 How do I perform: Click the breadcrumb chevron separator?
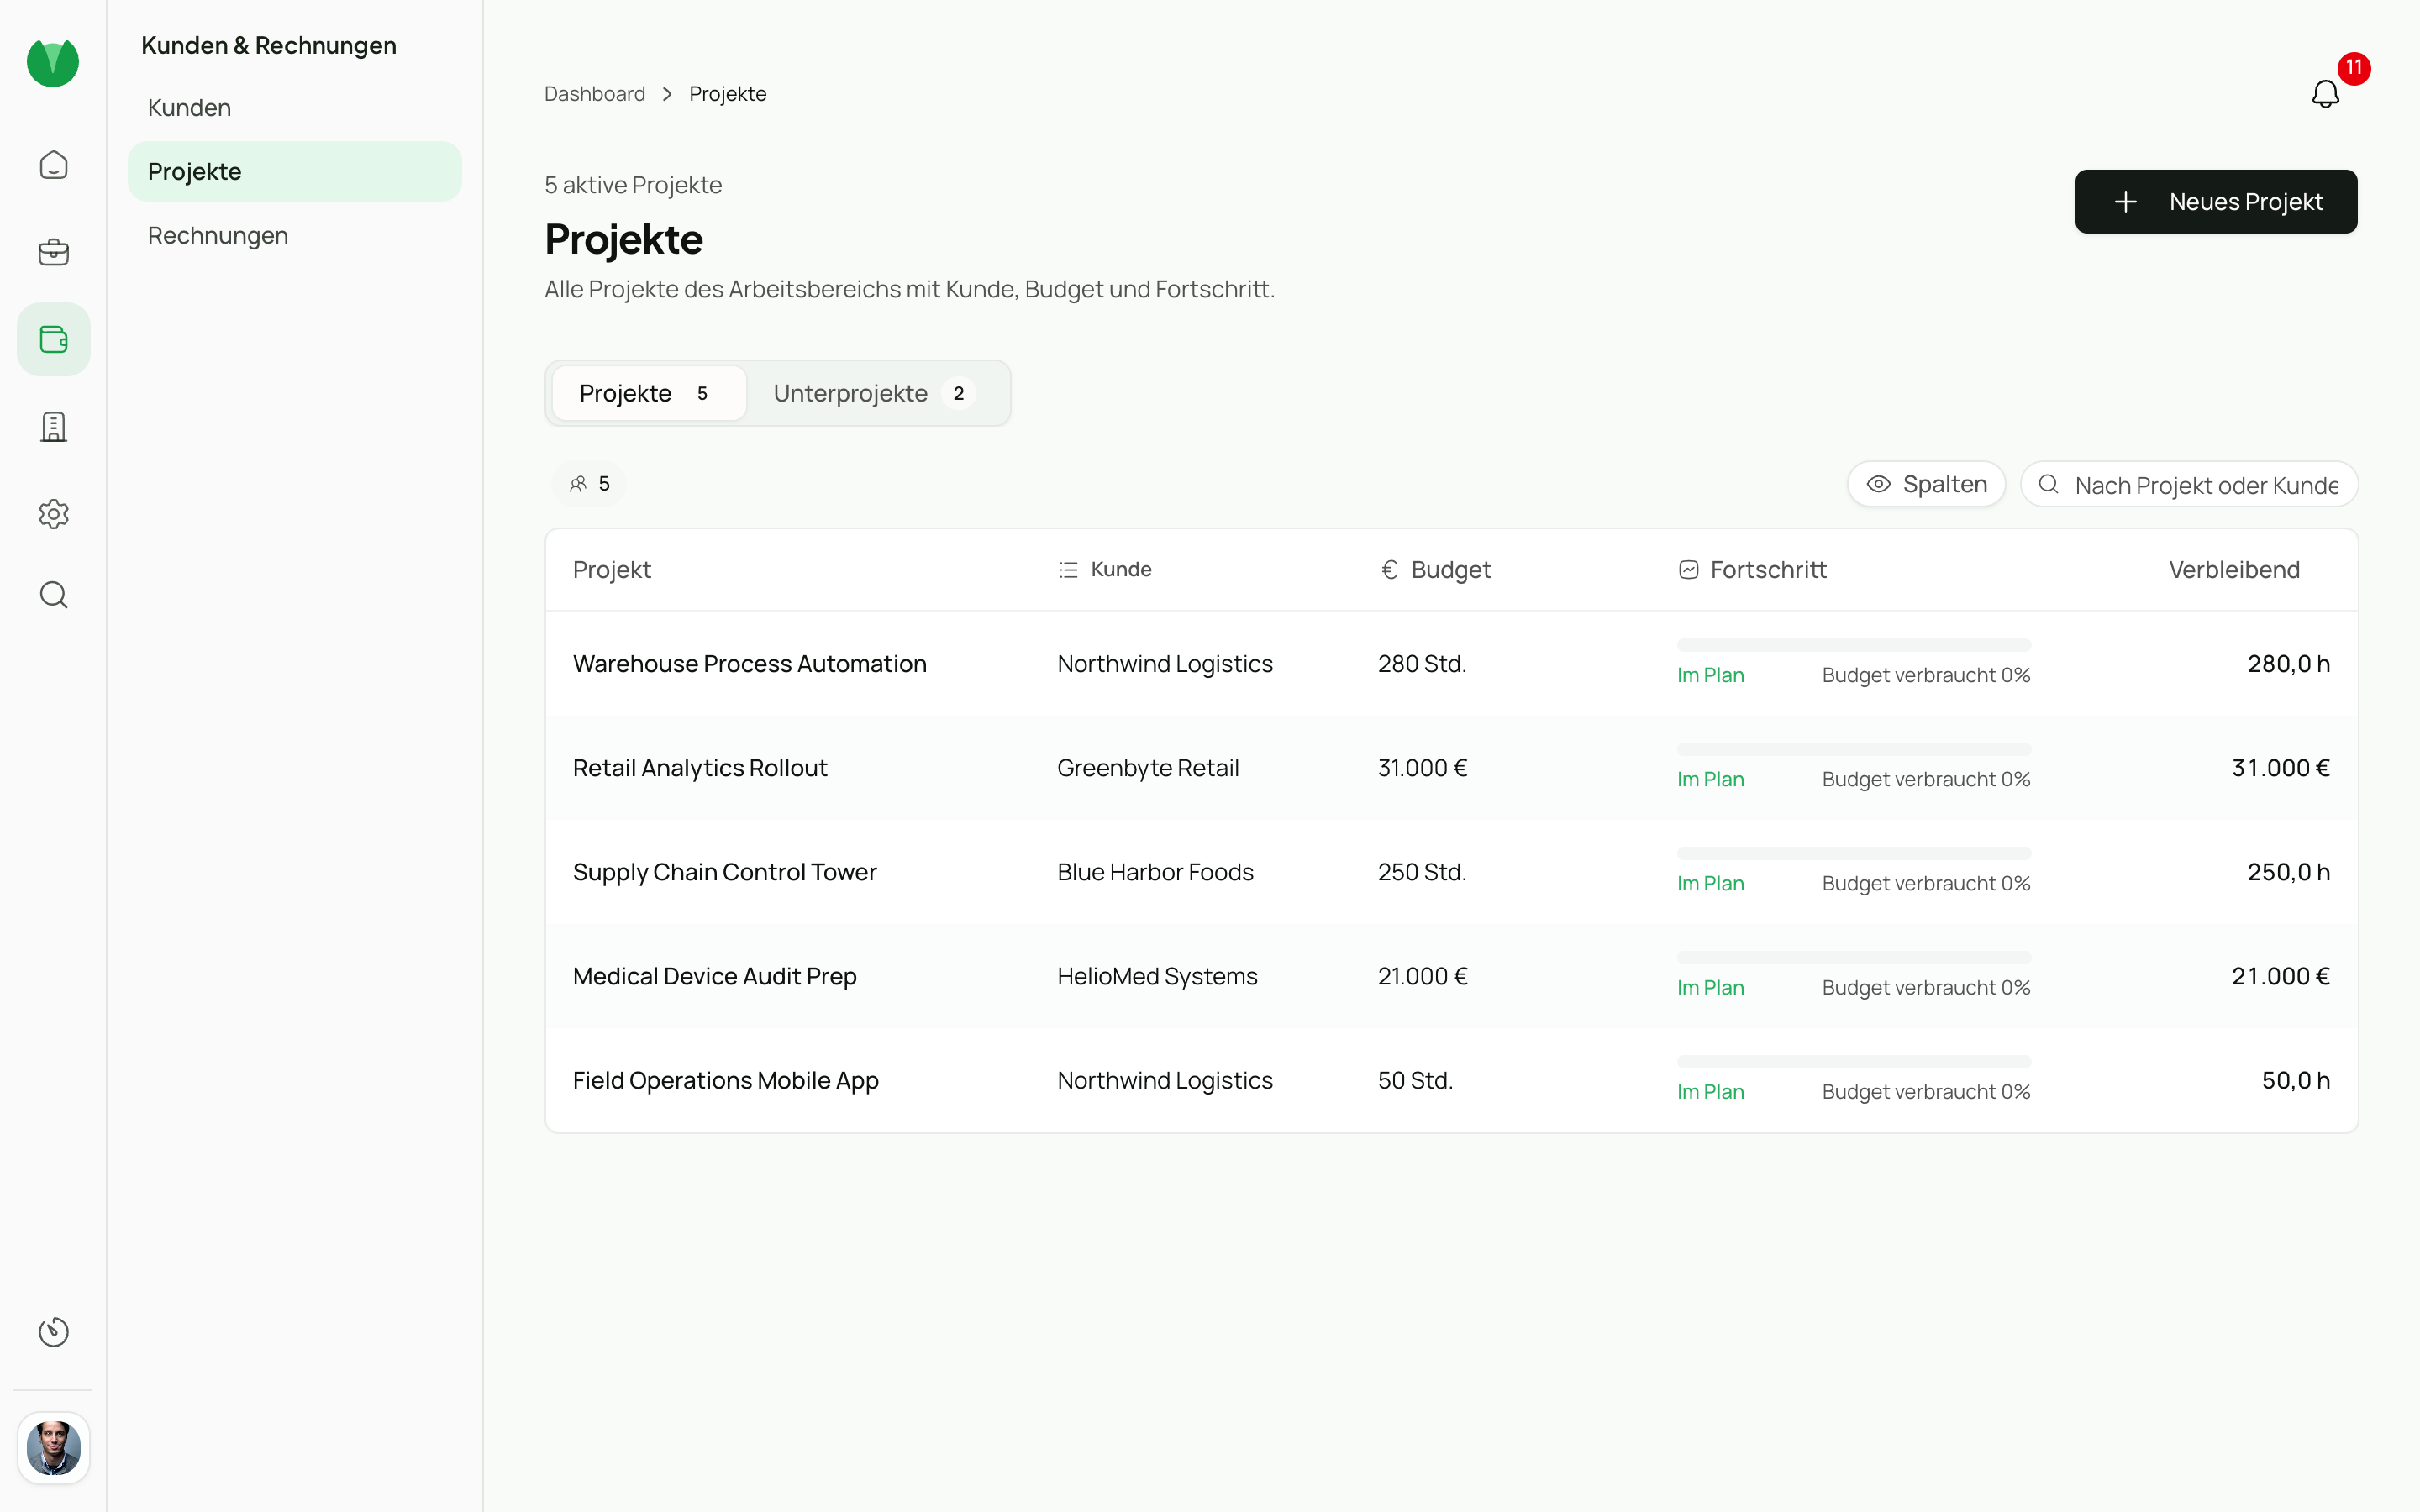[667, 94]
